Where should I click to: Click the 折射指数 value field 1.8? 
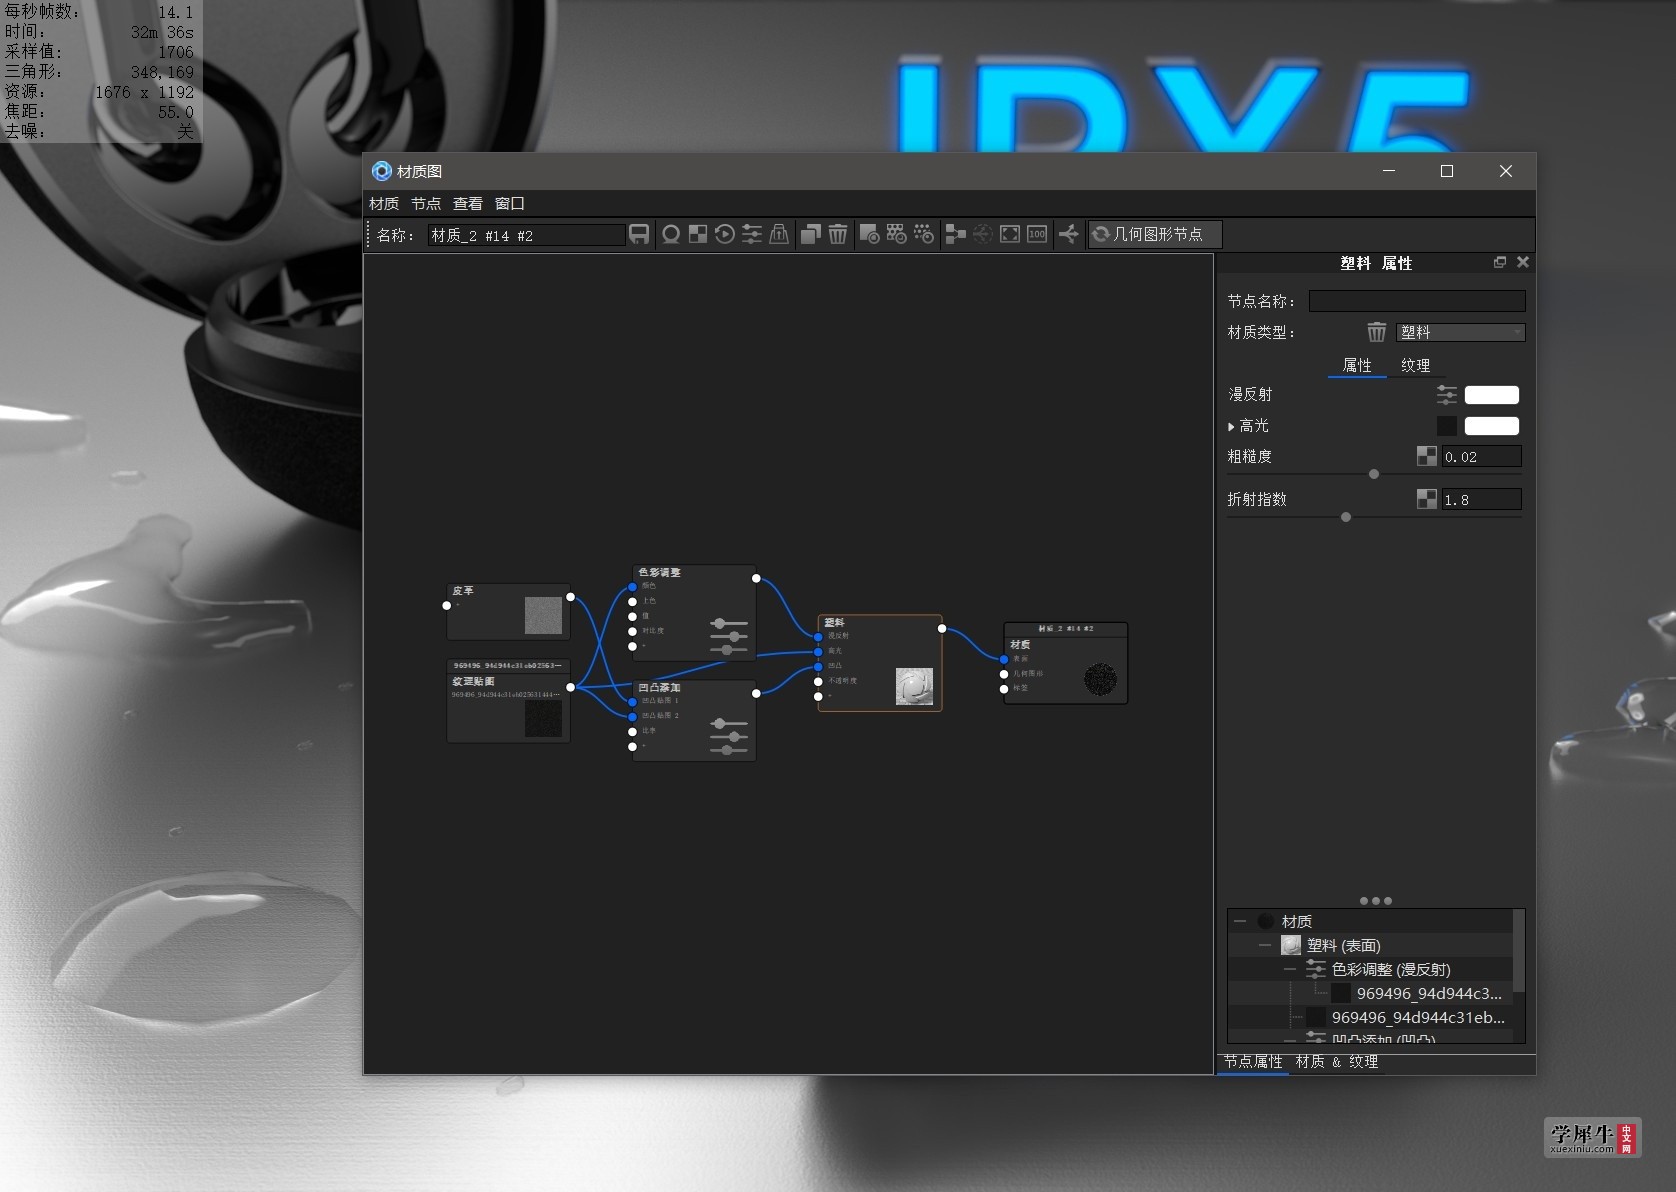(x=1481, y=499)
